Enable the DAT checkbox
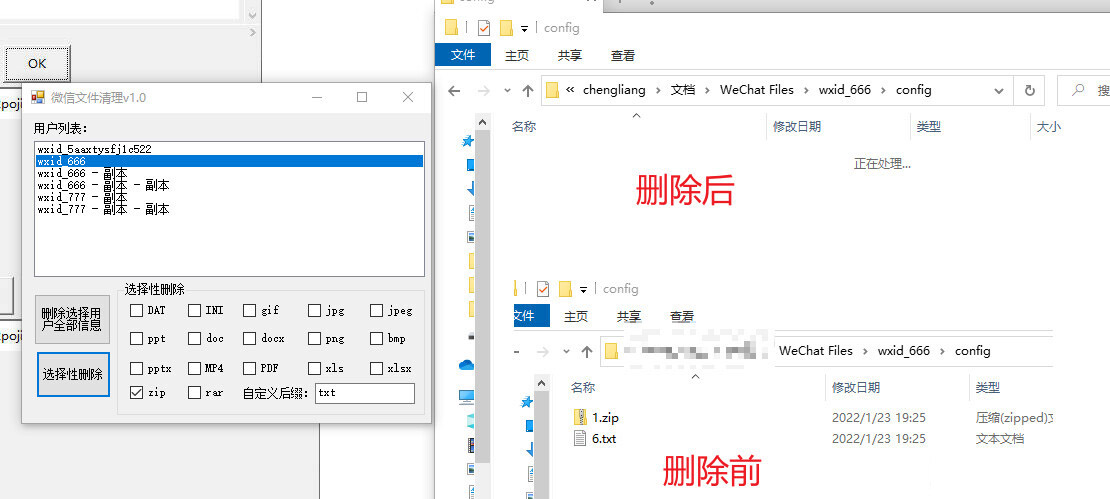This screenshot has width=1110, height=499. 136,310
